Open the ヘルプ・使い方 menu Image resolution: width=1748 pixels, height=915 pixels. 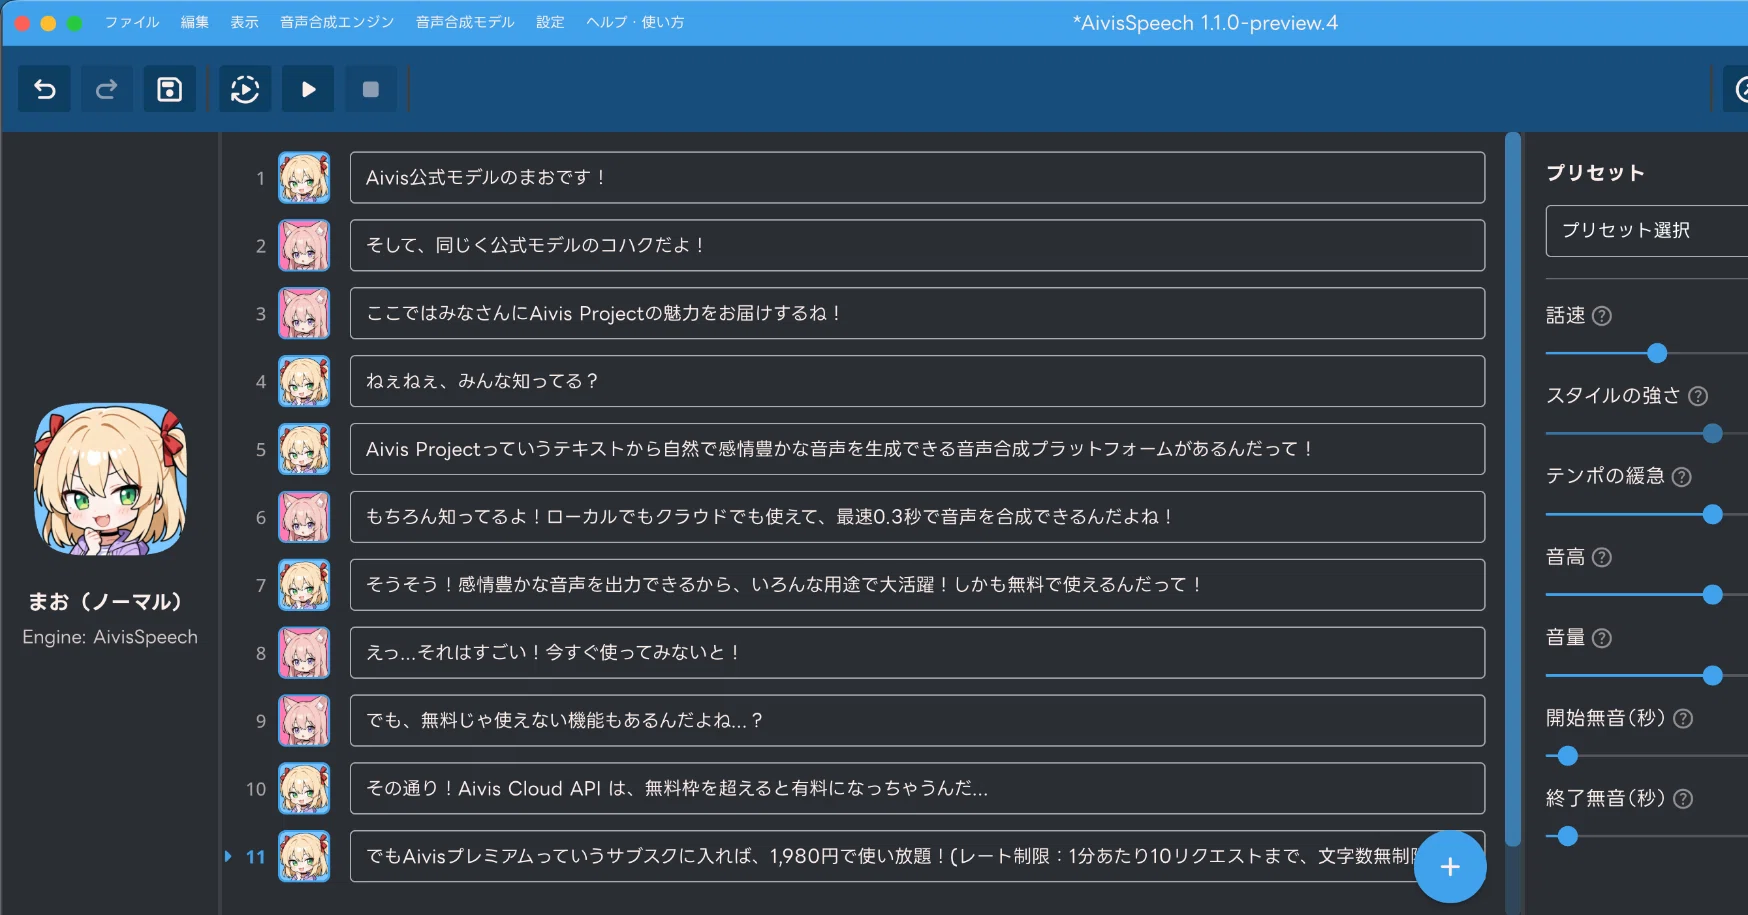[635, 22]
